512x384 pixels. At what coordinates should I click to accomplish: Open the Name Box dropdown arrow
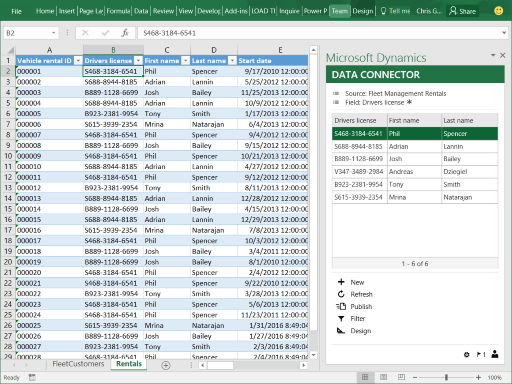[53, 33]
